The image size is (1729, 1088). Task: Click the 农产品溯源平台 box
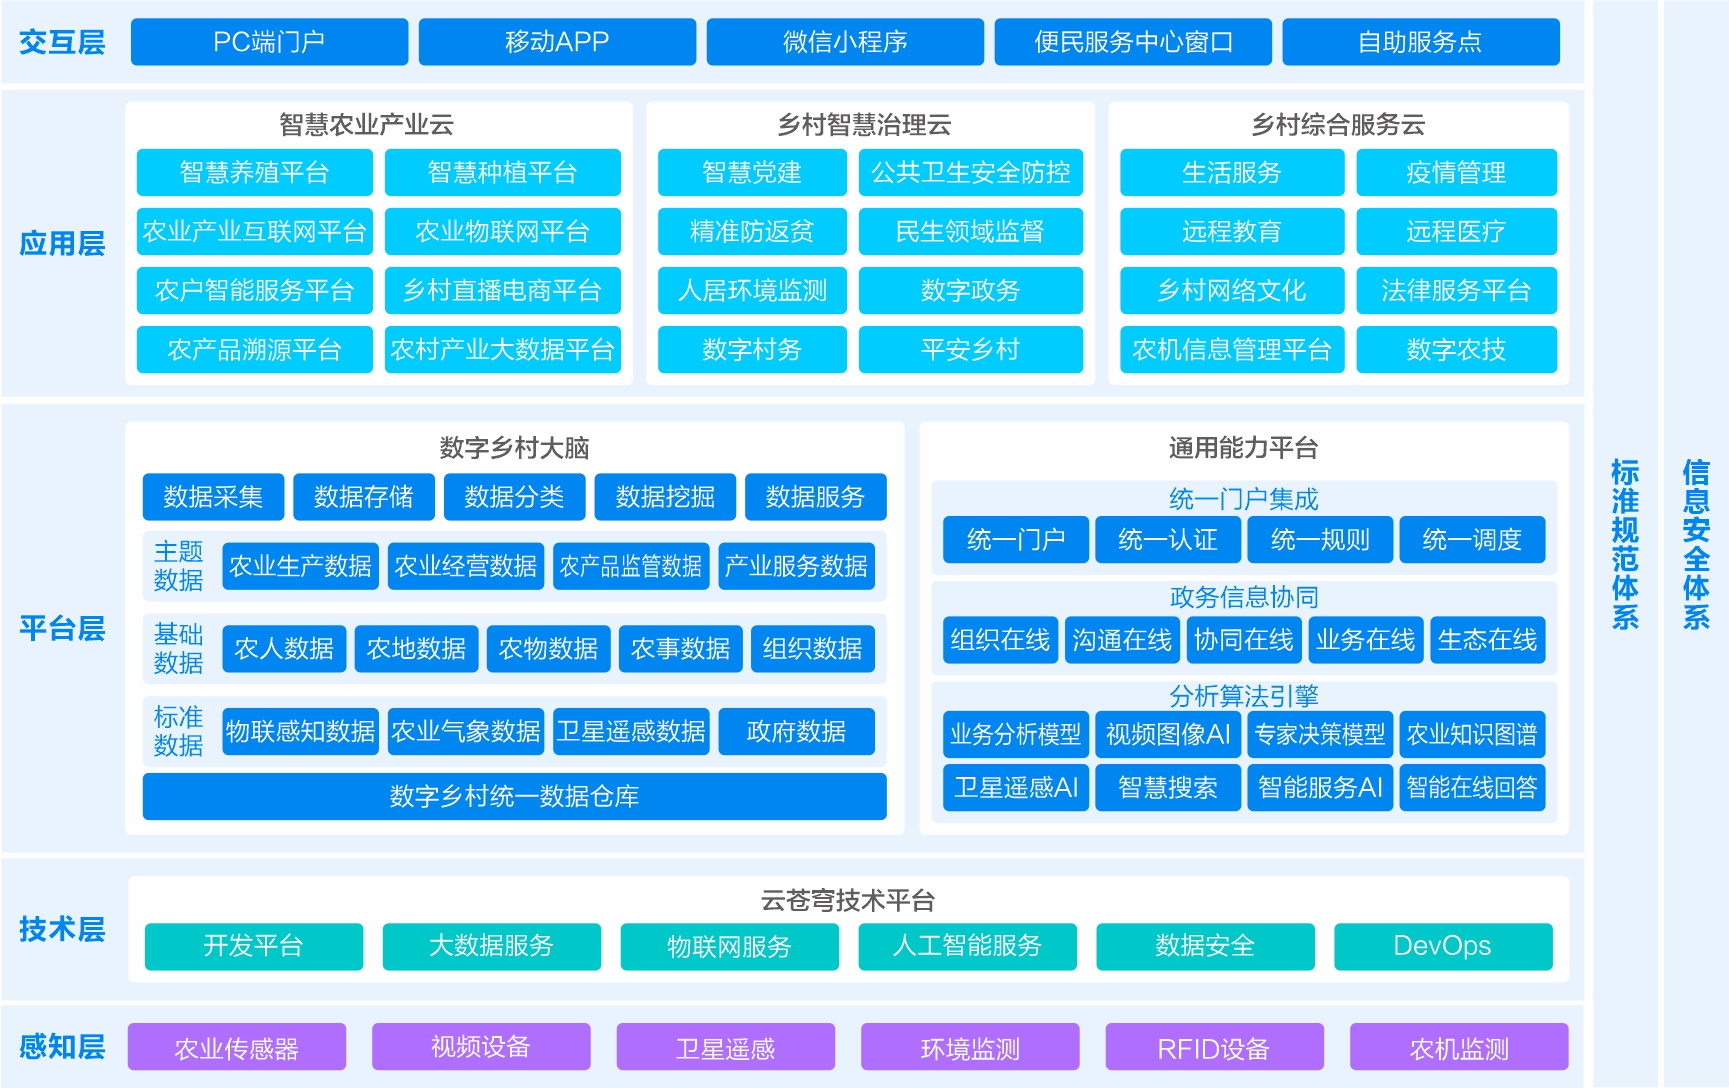pos(254,350)
